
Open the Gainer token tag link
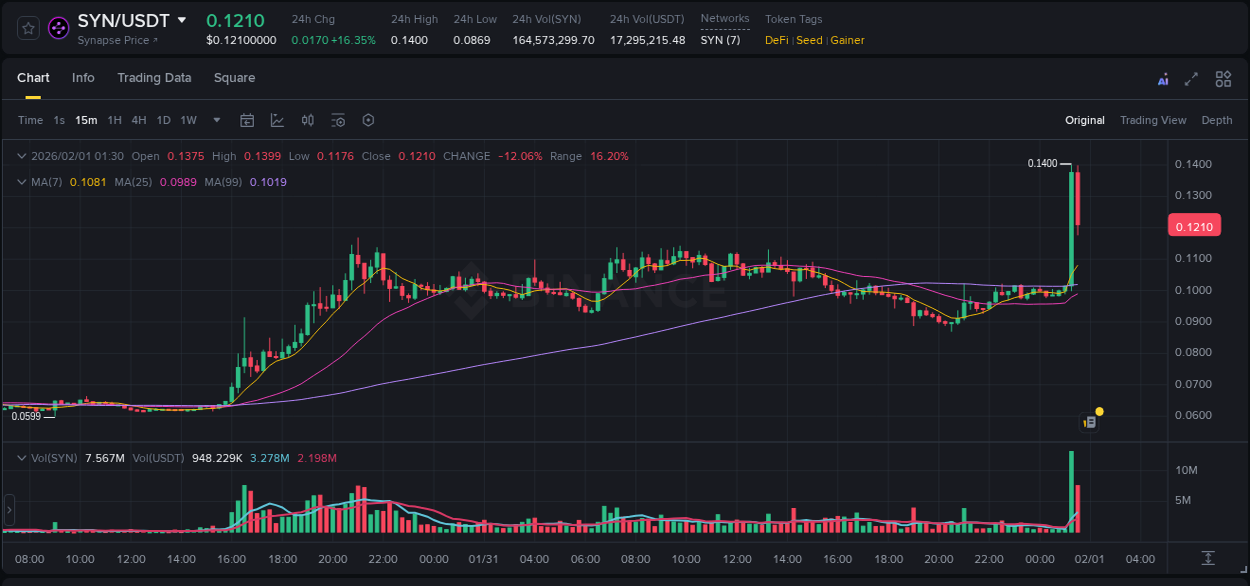coord(847,40)
